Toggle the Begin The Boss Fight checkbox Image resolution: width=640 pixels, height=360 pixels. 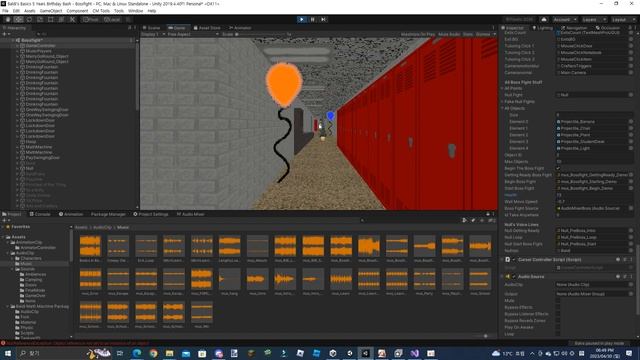pyautogui.click(x=558, y=168)
